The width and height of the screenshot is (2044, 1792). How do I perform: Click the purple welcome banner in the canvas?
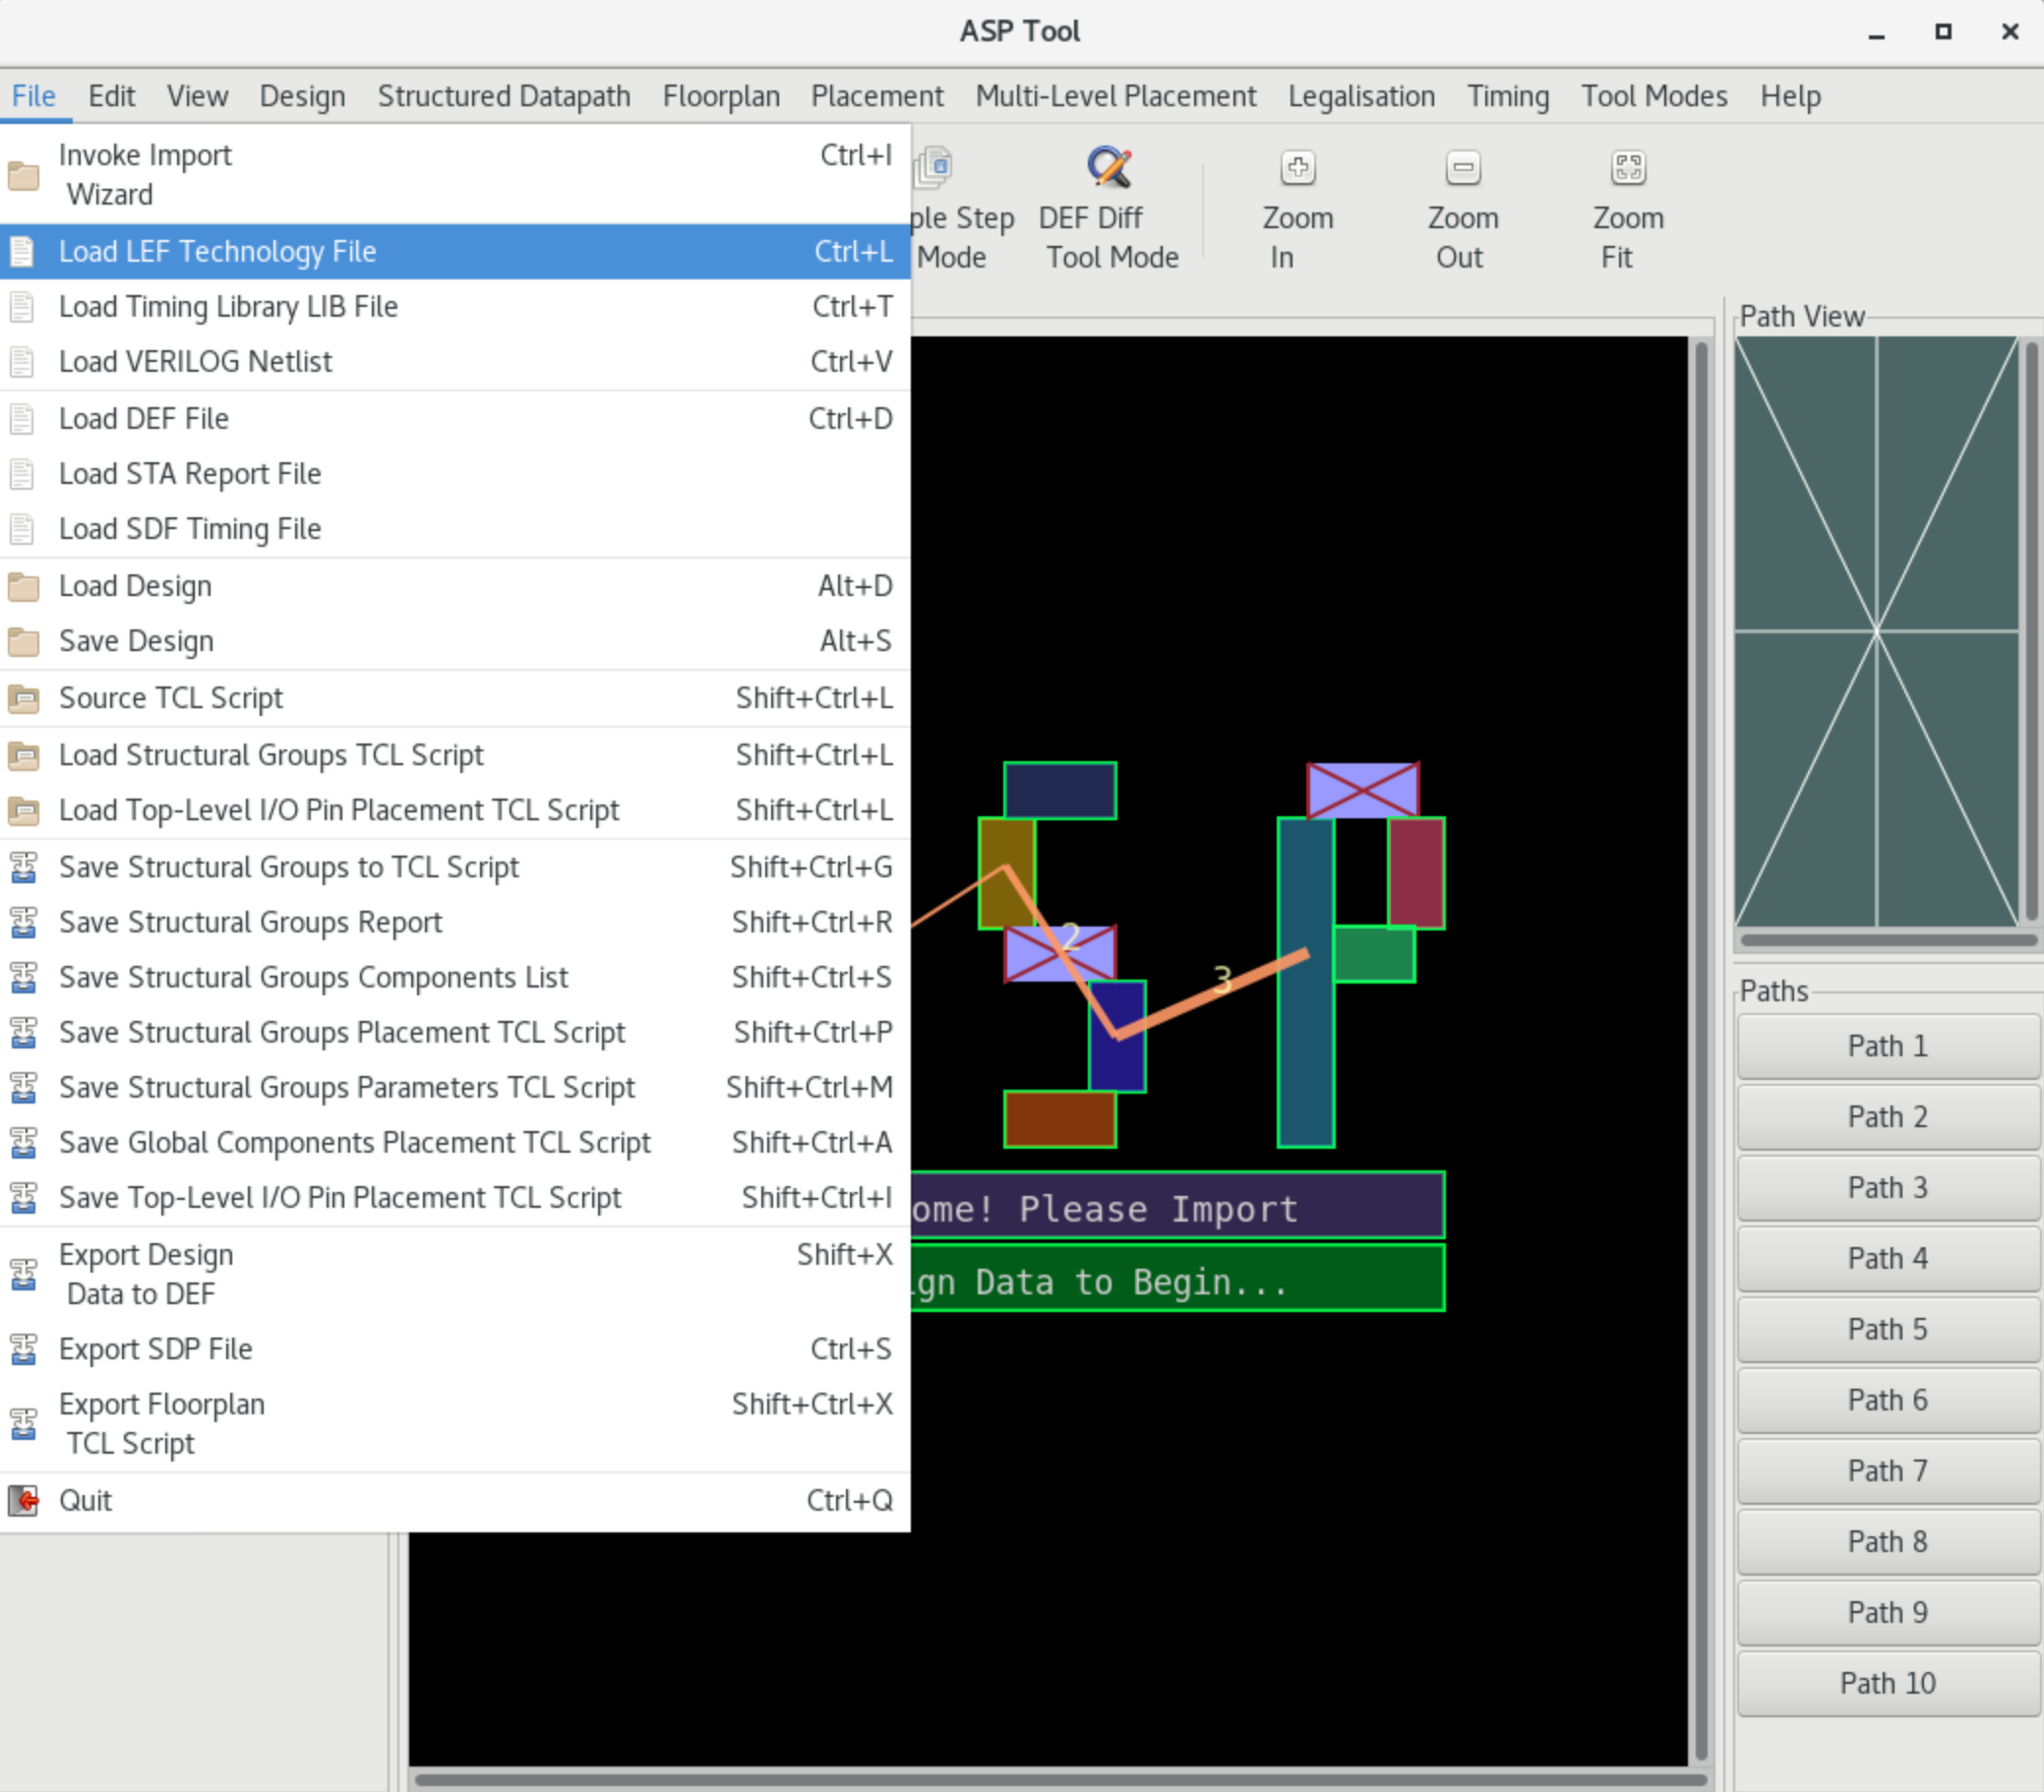pyautogui.click(x=1177, y=1205)
